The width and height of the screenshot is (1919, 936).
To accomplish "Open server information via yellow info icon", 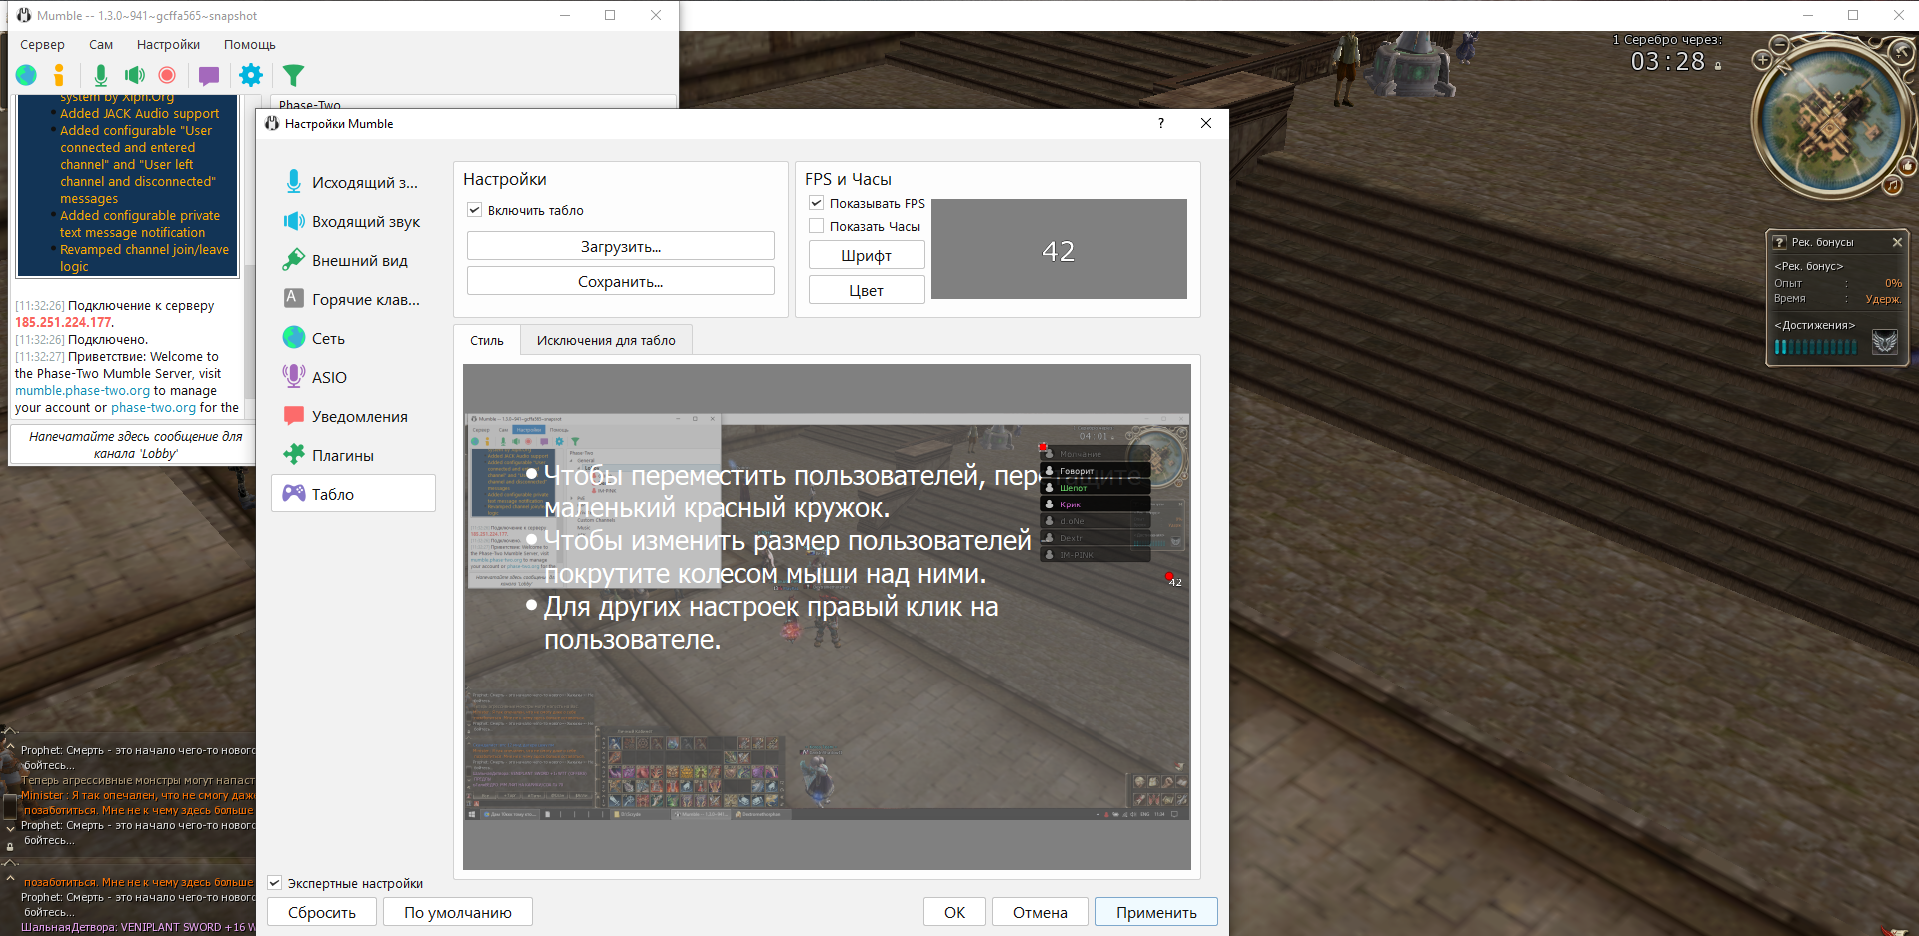I will [x=59, y=75].
